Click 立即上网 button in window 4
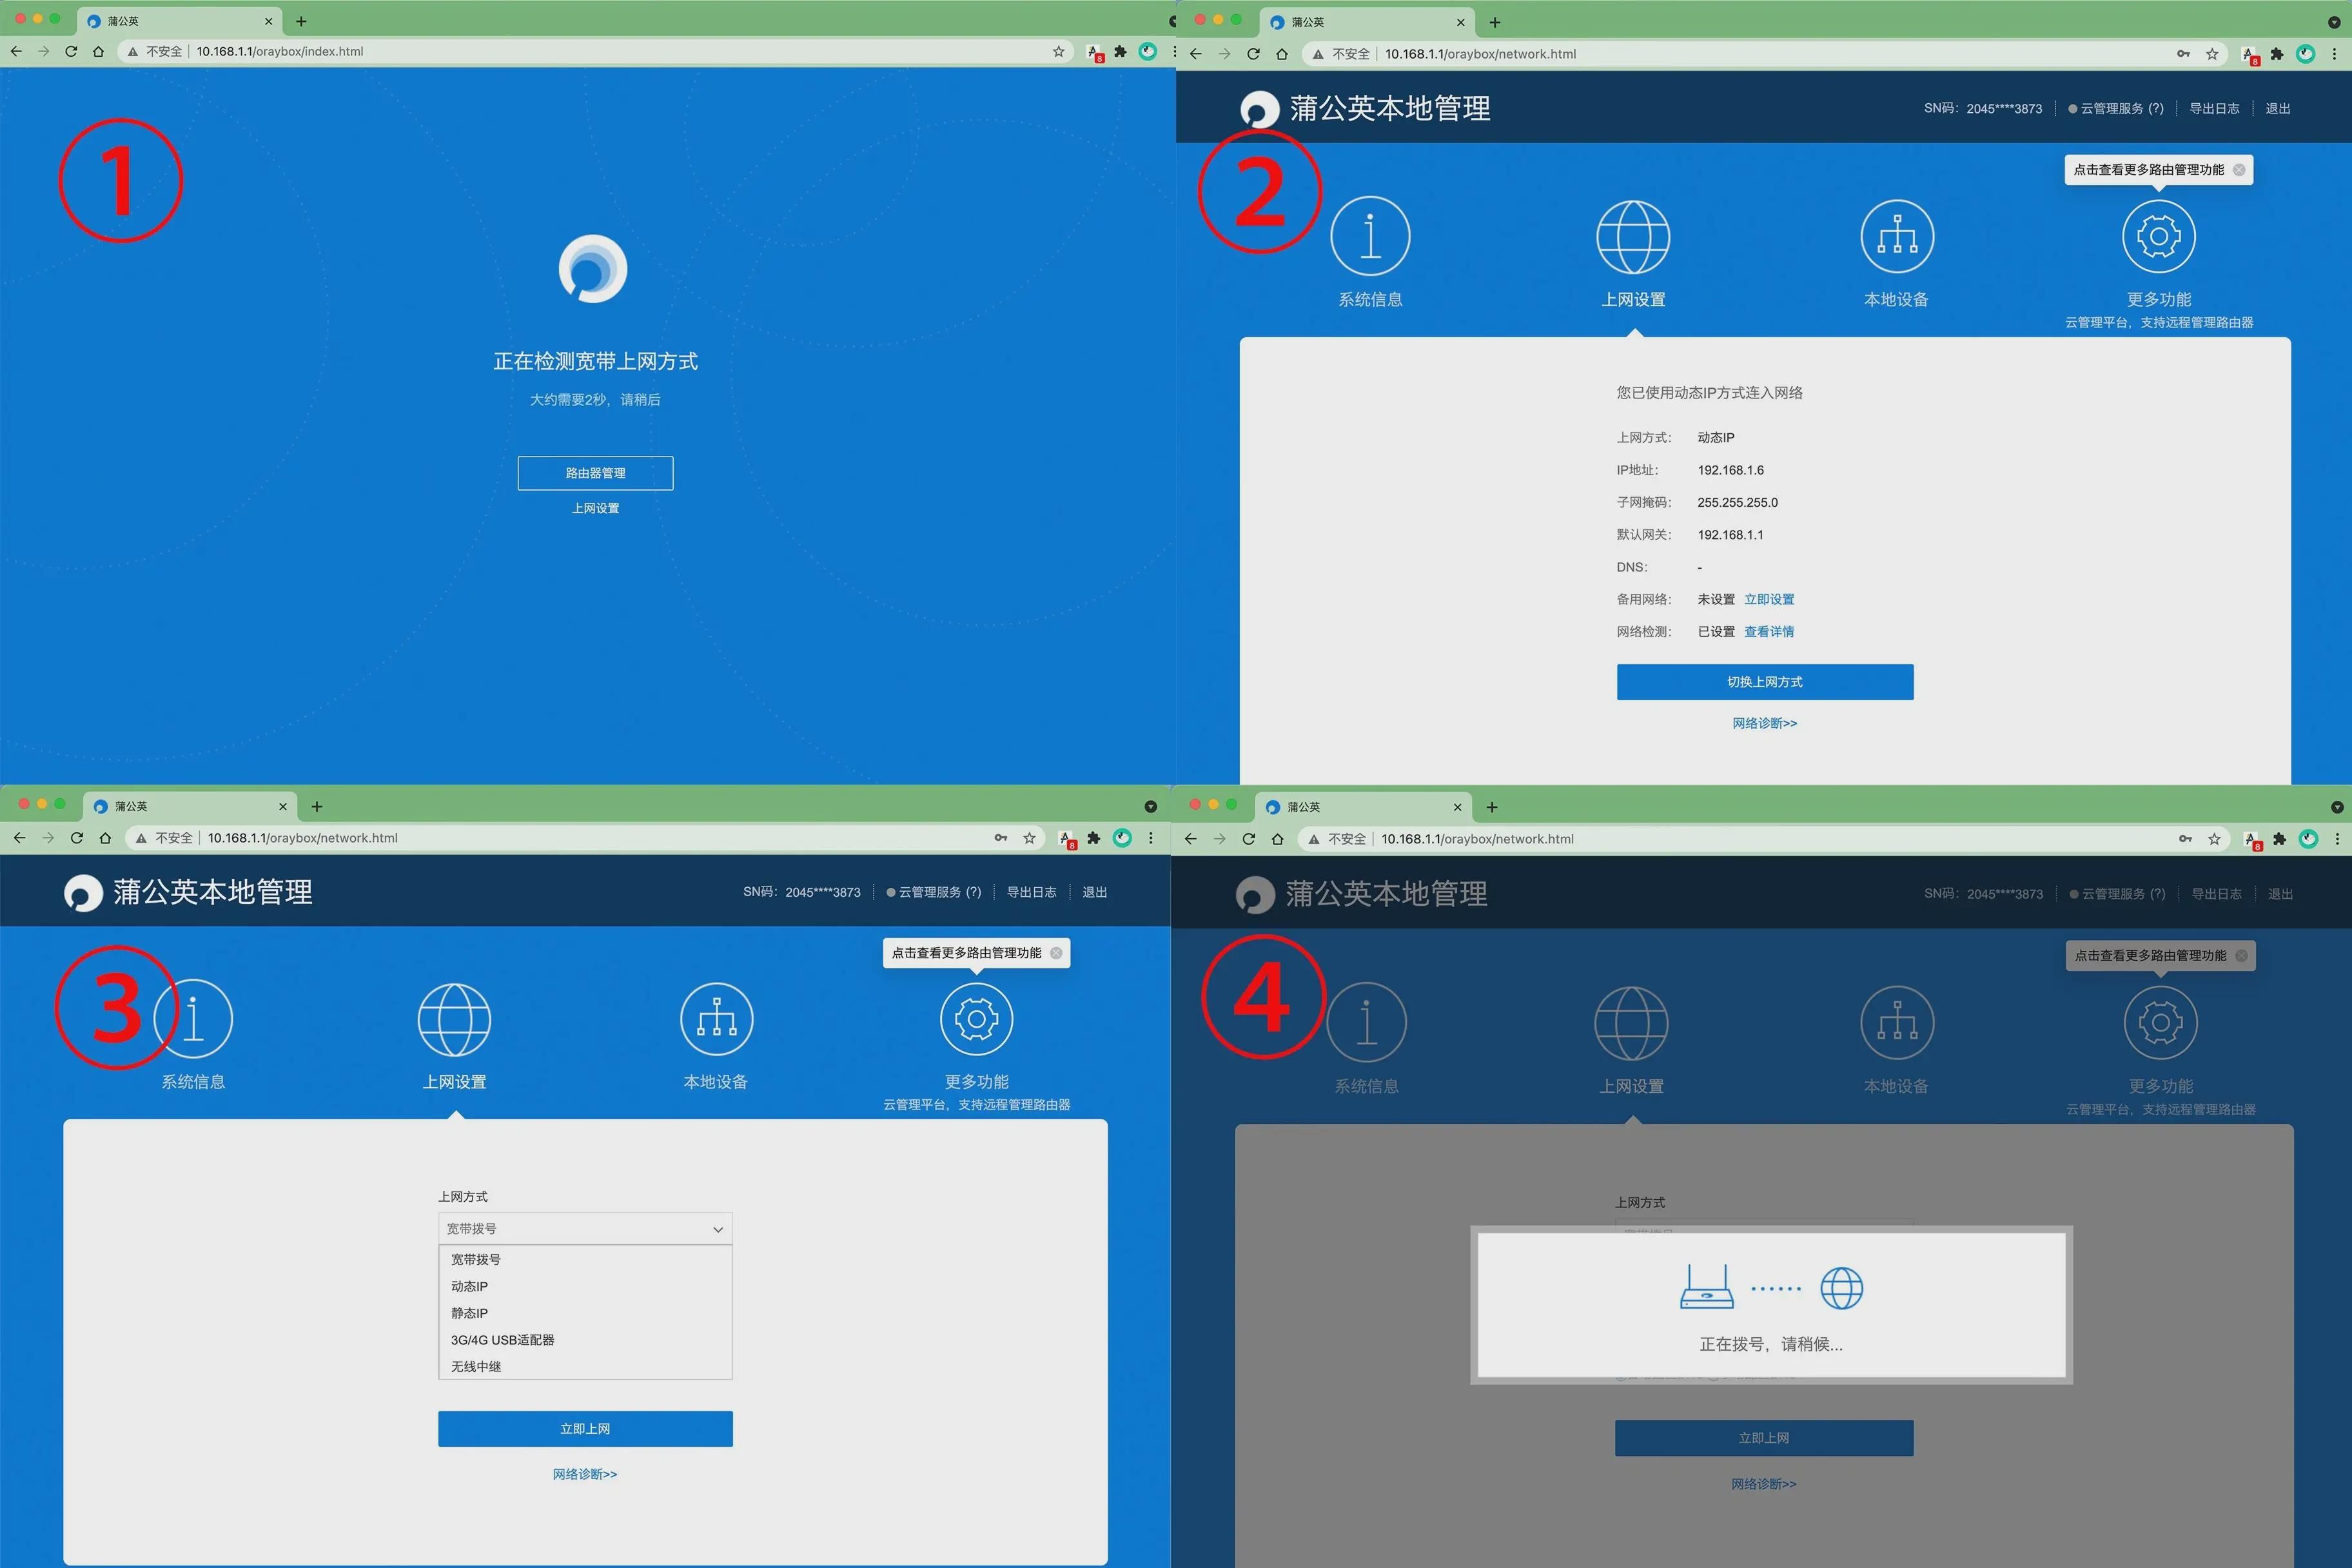This screenshot has height=1568, width=2352. (x=1764, y=1438)
